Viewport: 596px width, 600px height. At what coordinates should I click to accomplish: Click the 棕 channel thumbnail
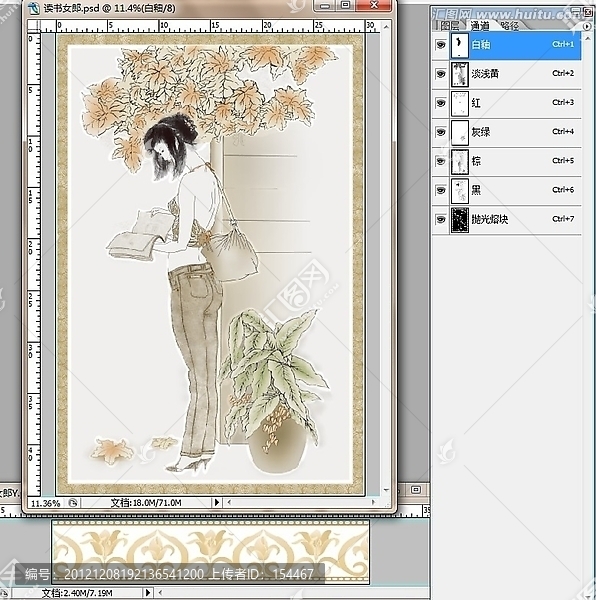(x=459, y=161)
